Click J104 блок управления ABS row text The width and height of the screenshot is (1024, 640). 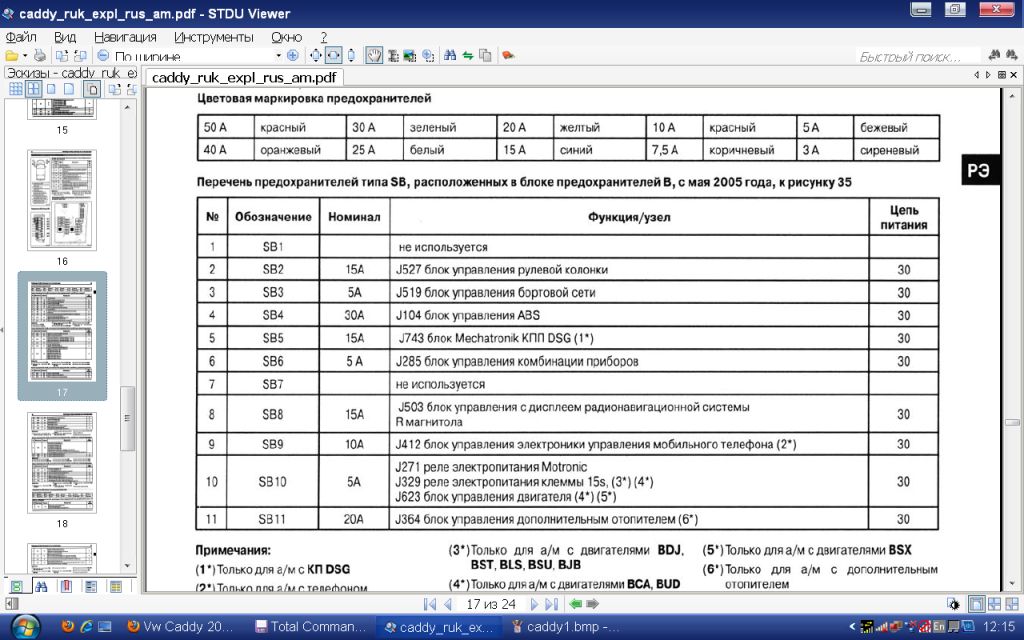click(468, 315)
